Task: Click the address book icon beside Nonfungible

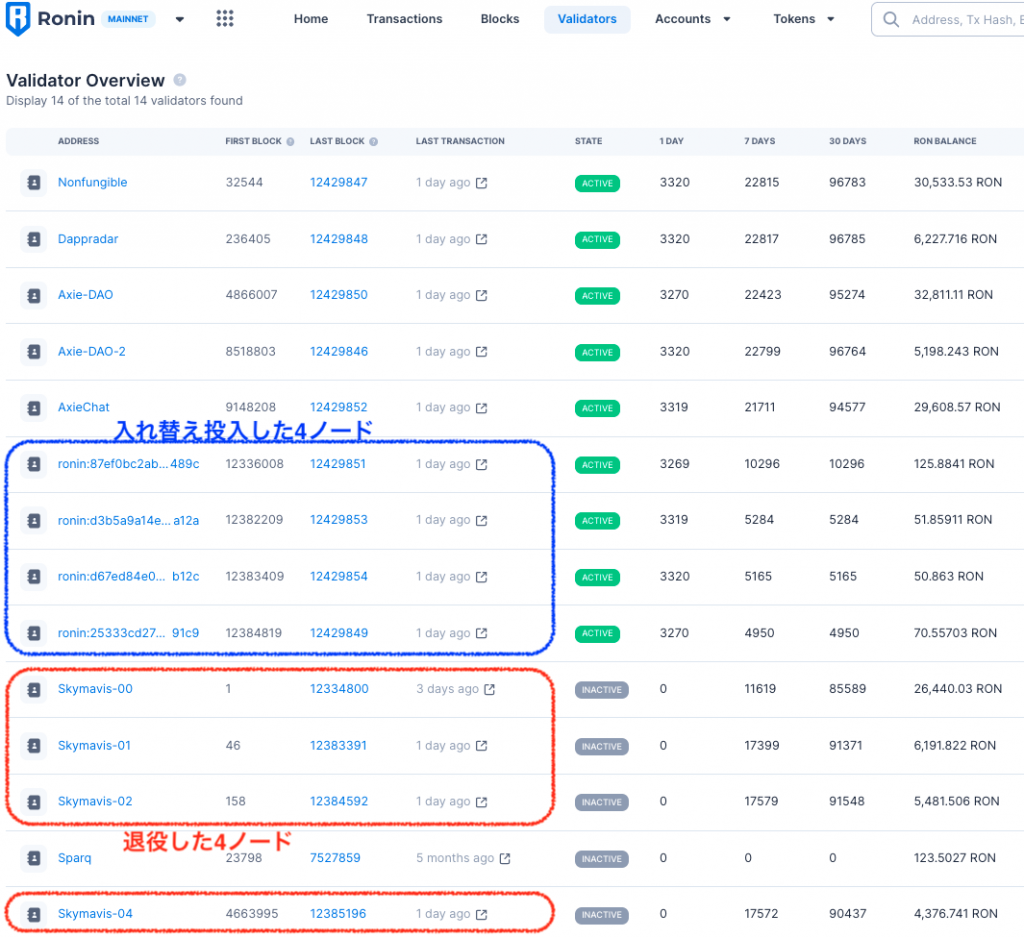Action: (33, 183)
